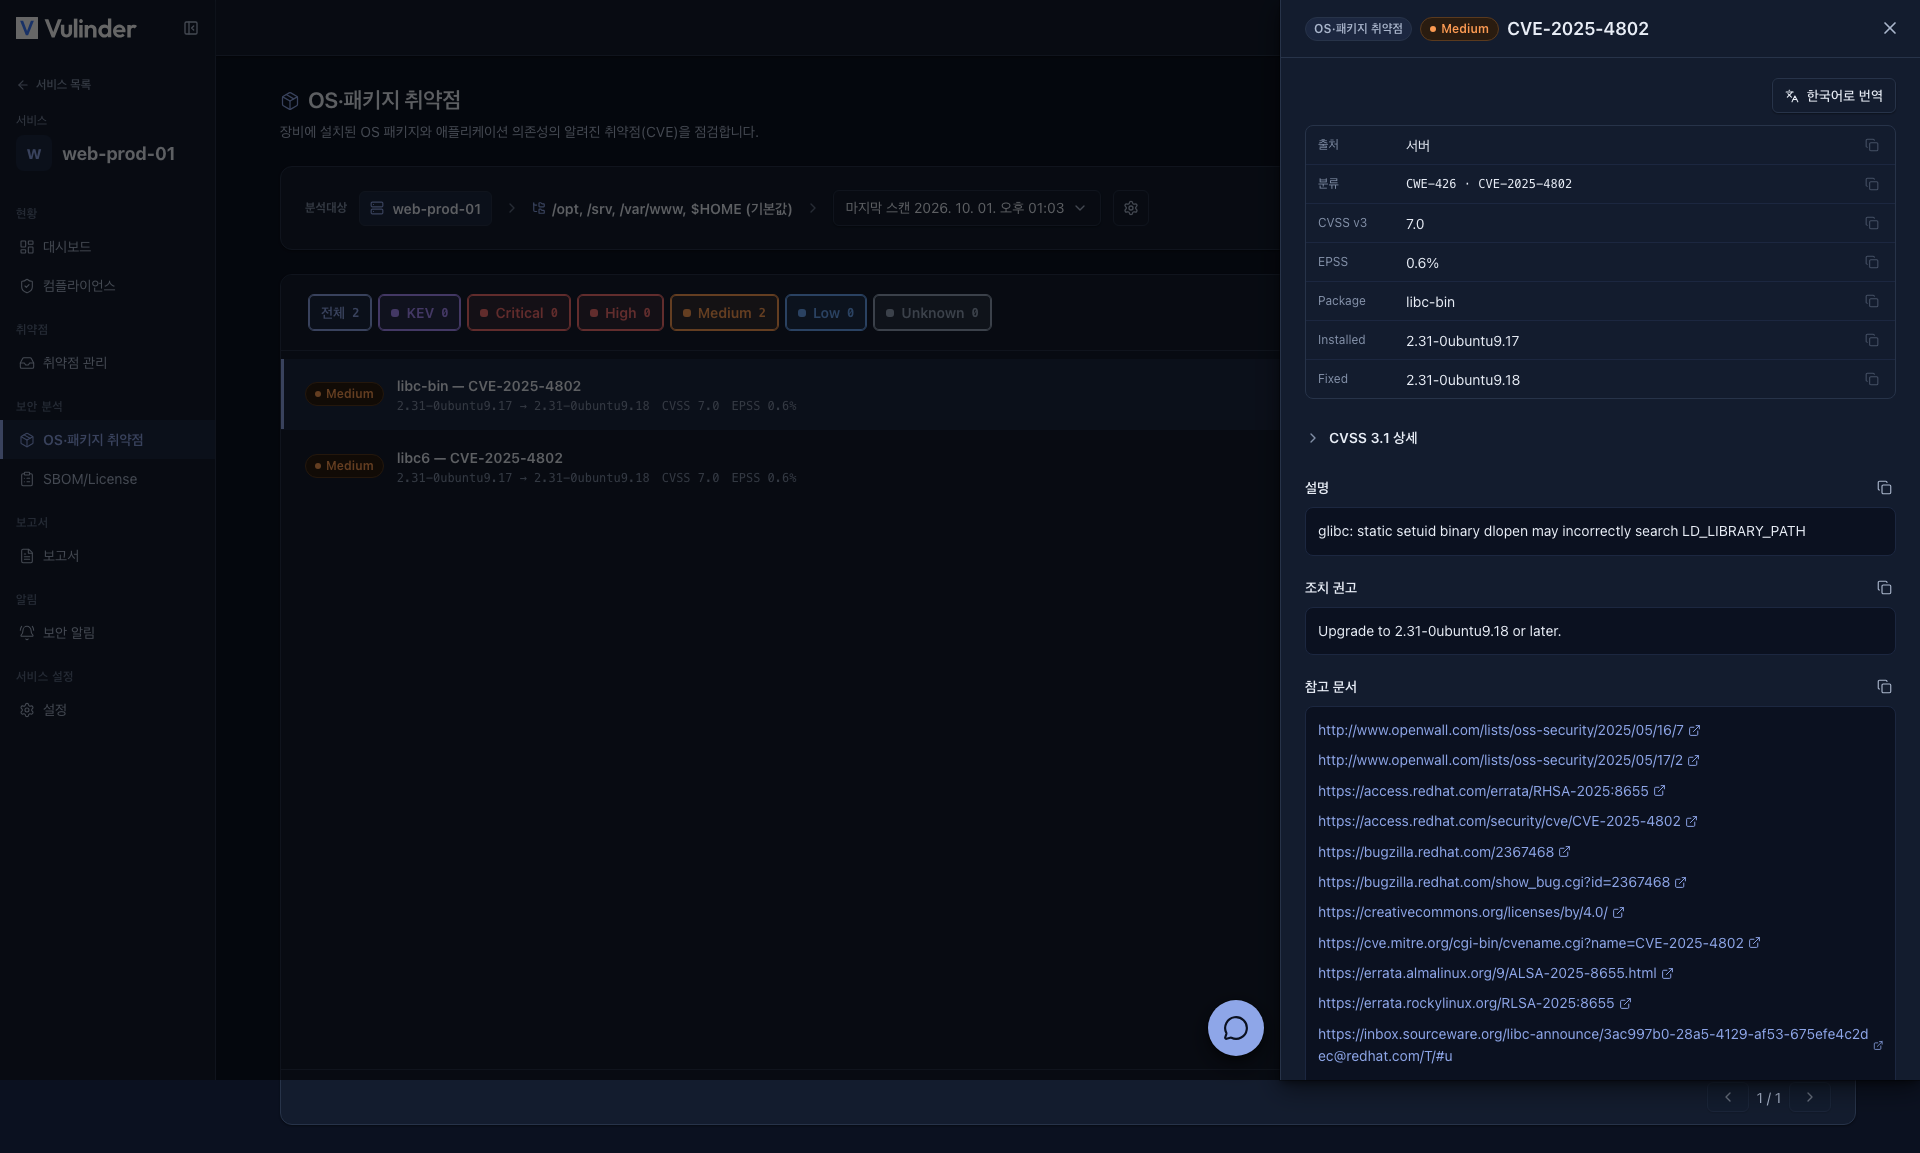Expand the CVSS 3.1 상세 section
Screen dimensions: 1920x1153
tap(1363, 438)
